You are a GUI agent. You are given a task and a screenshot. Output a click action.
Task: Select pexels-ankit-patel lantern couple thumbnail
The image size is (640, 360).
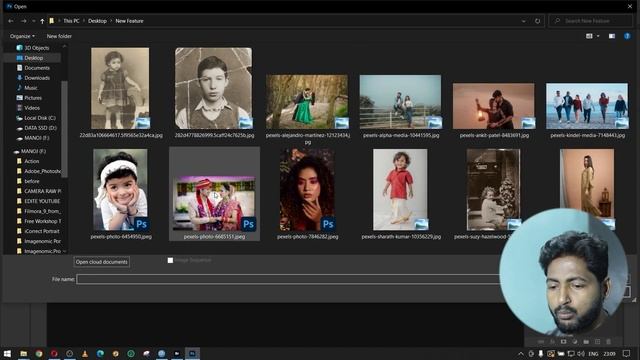coord(493,106)
